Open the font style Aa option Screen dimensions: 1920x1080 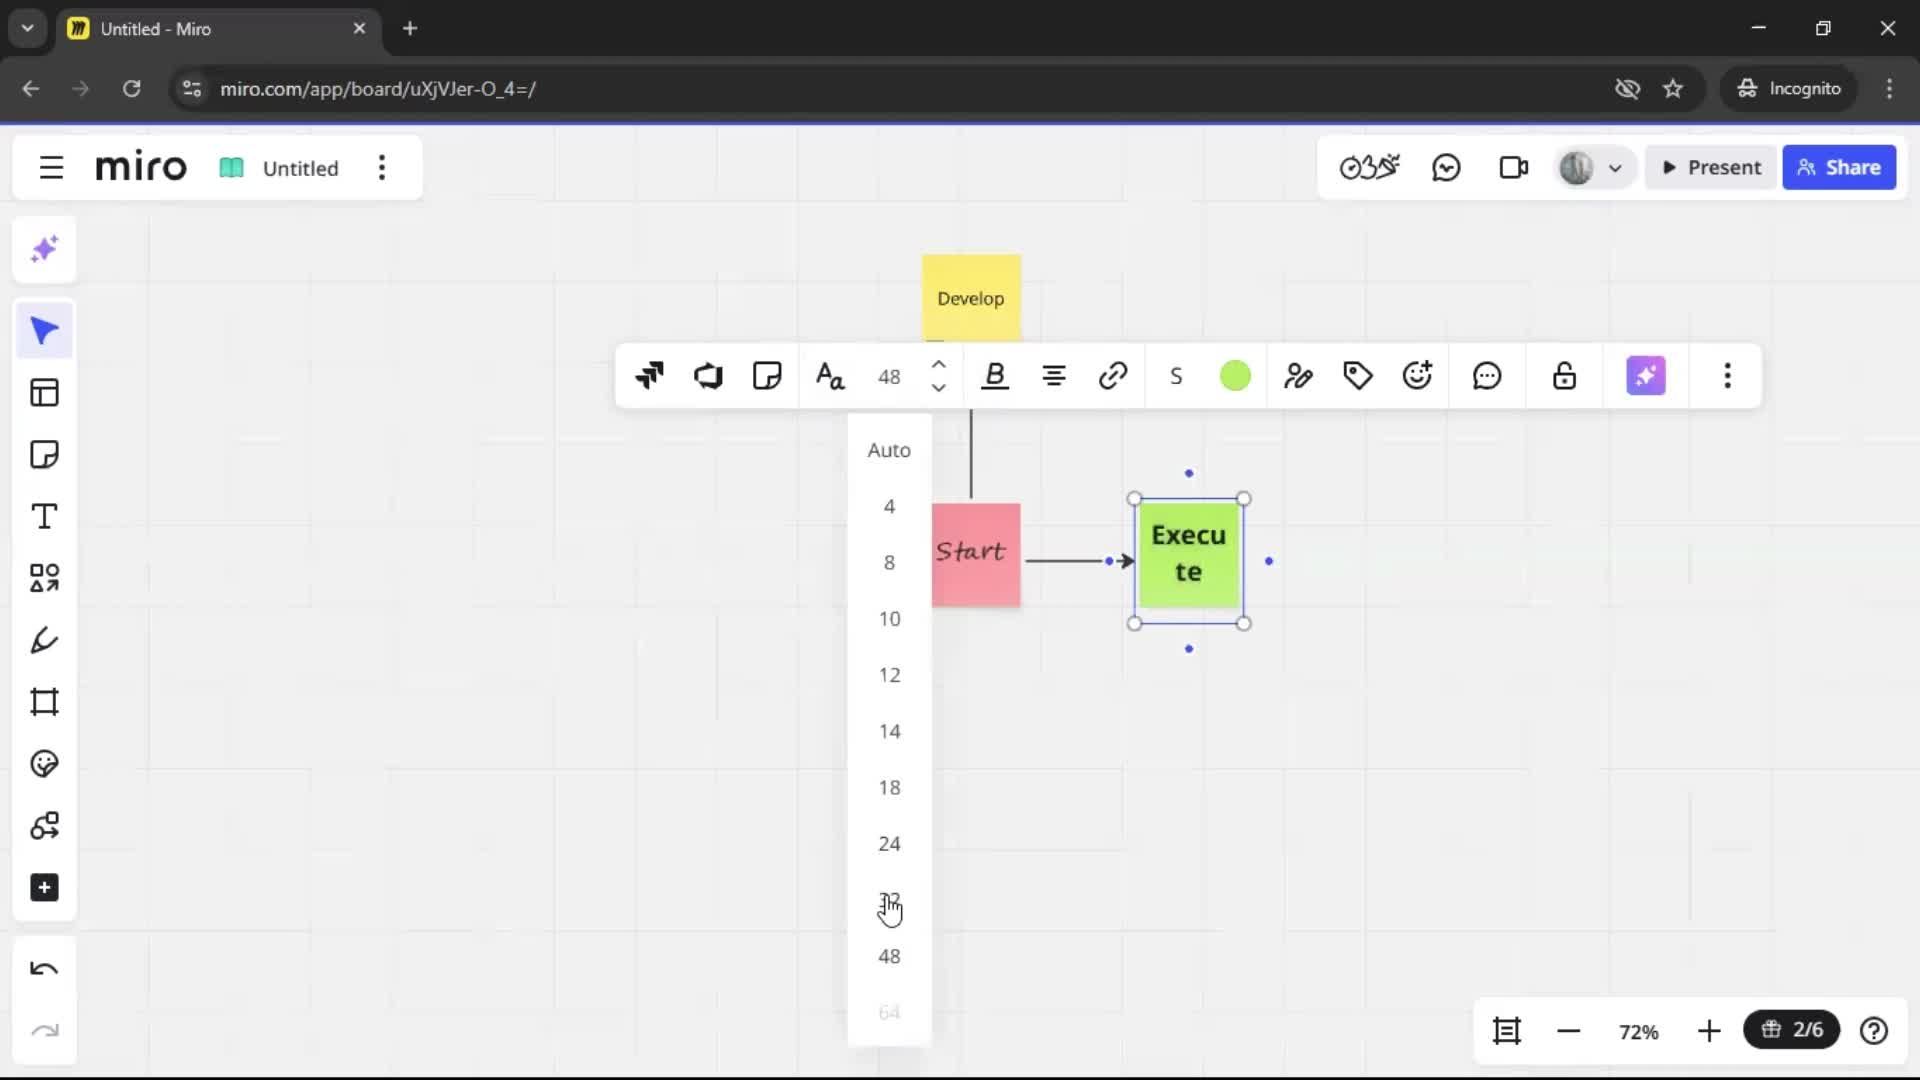click(x=830, y=376)
